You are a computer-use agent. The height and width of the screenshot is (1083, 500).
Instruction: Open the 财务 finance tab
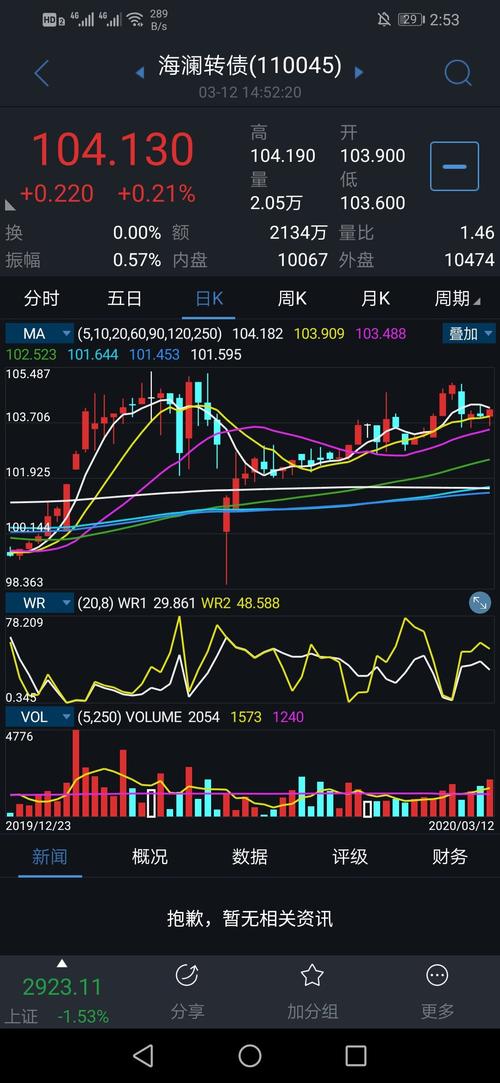click(x=450, y=857)
